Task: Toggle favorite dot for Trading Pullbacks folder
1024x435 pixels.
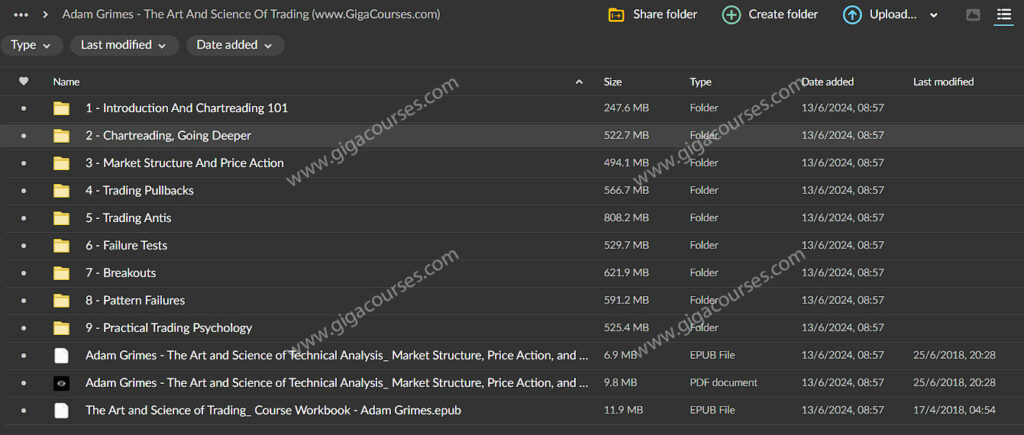Action: [24, 190]
